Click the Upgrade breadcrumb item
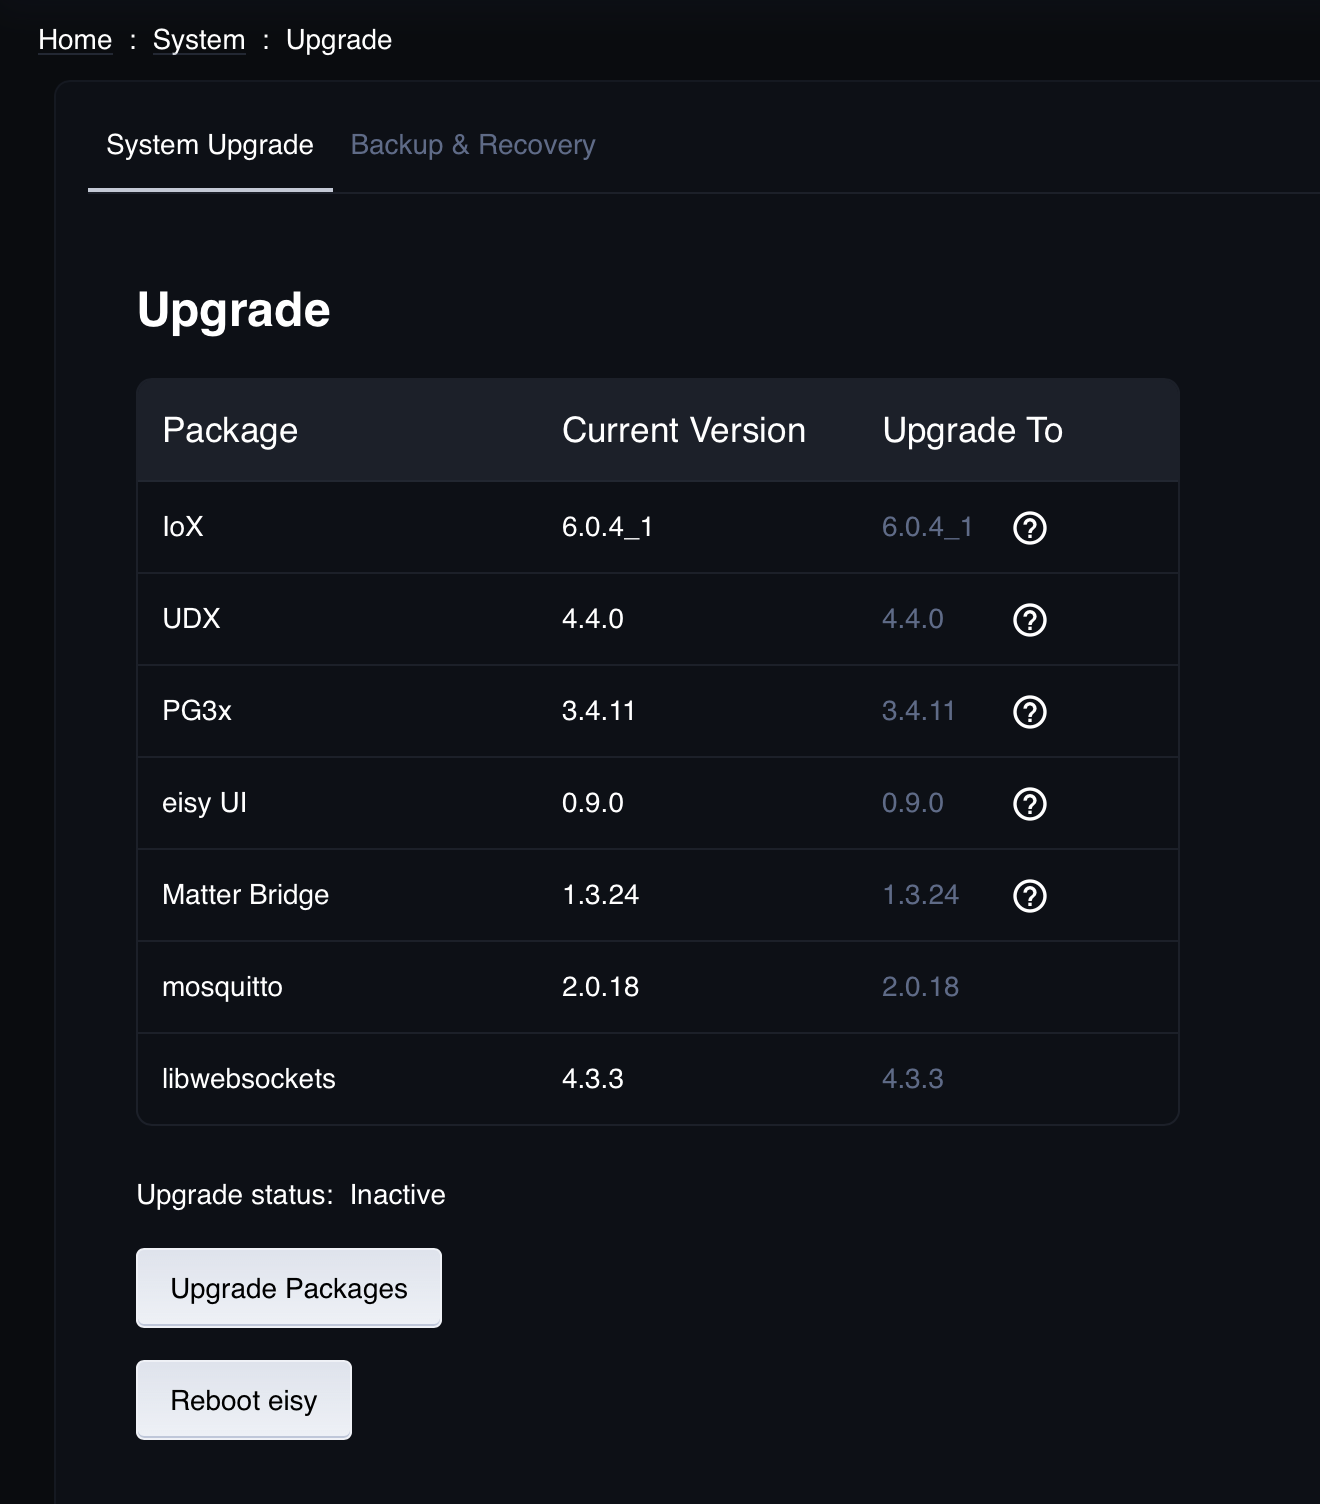The image size is (1320, 1504). click(338, 40)
